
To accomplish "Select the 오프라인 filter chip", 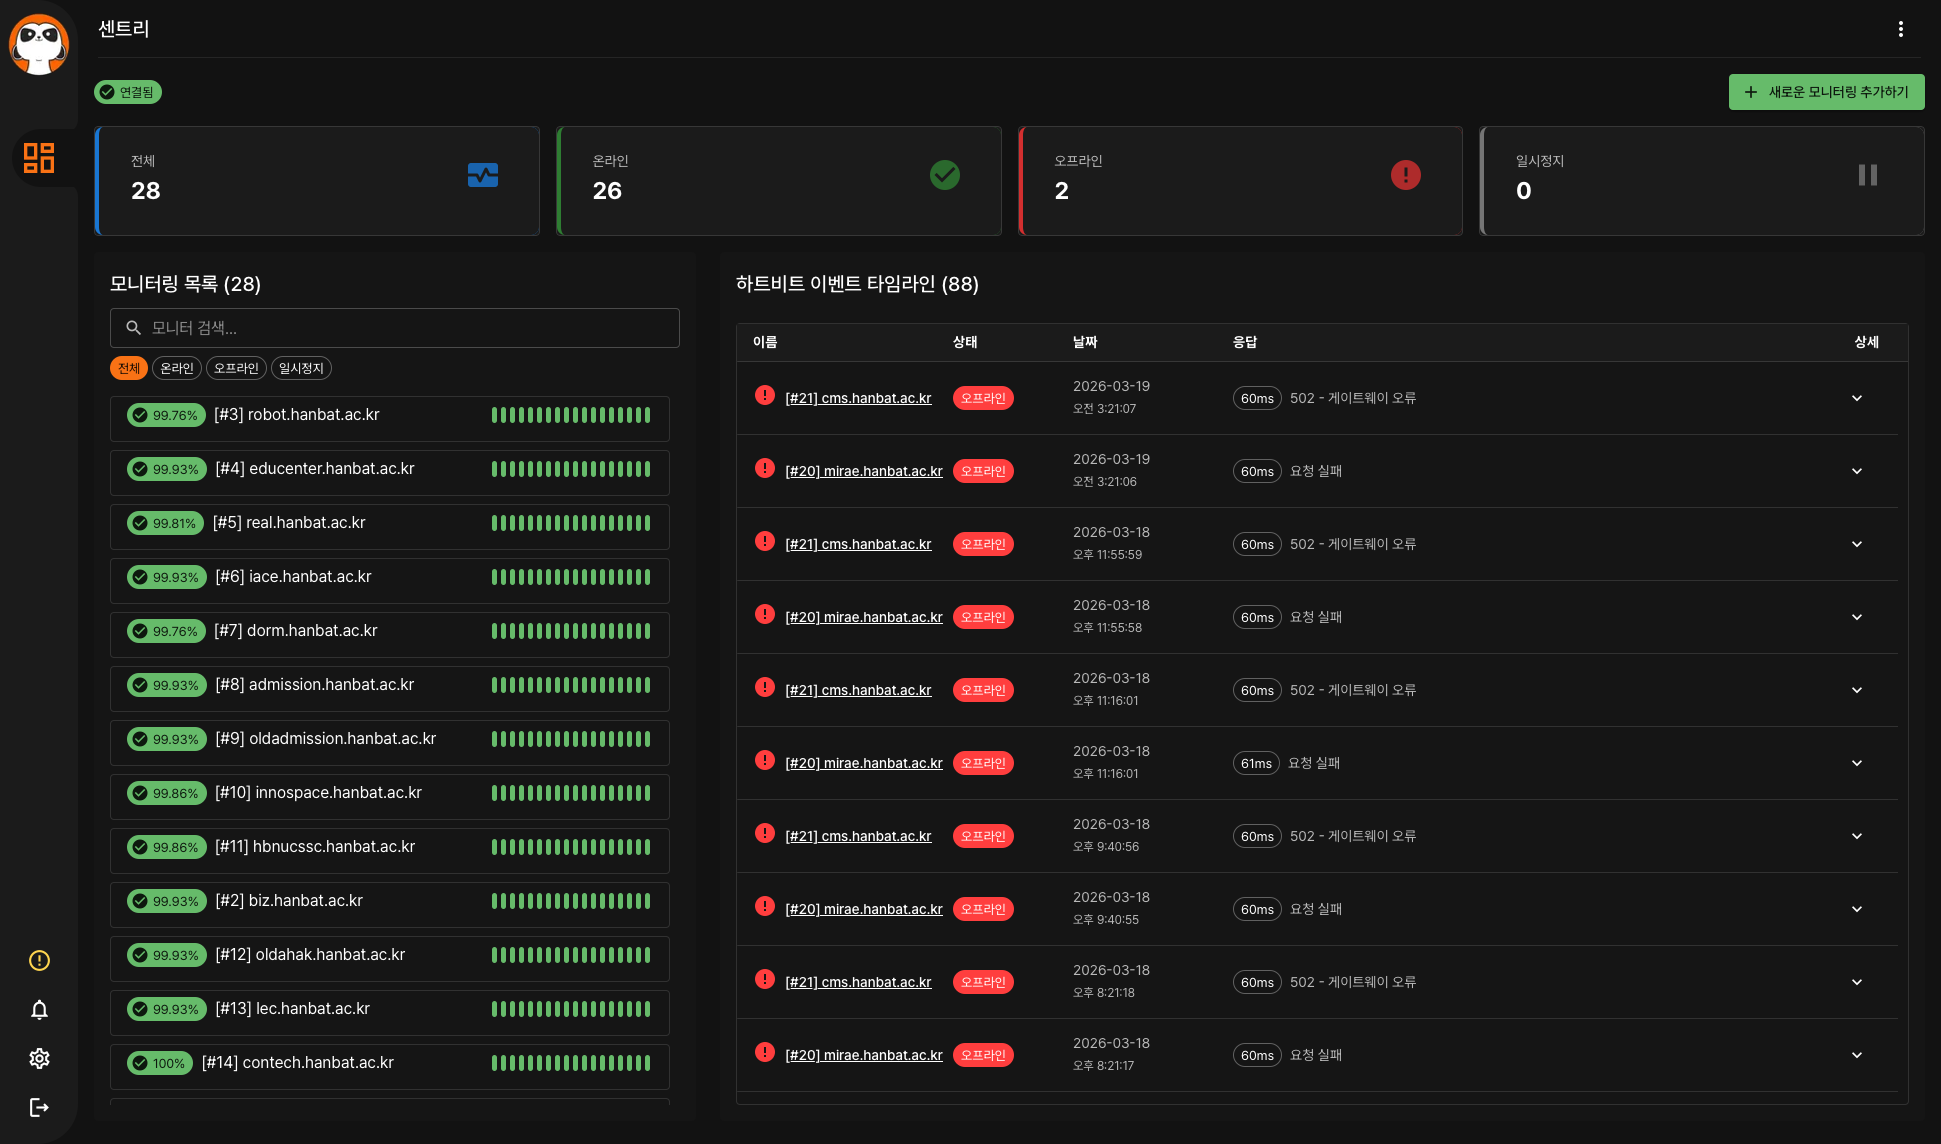I will point(236,368).
